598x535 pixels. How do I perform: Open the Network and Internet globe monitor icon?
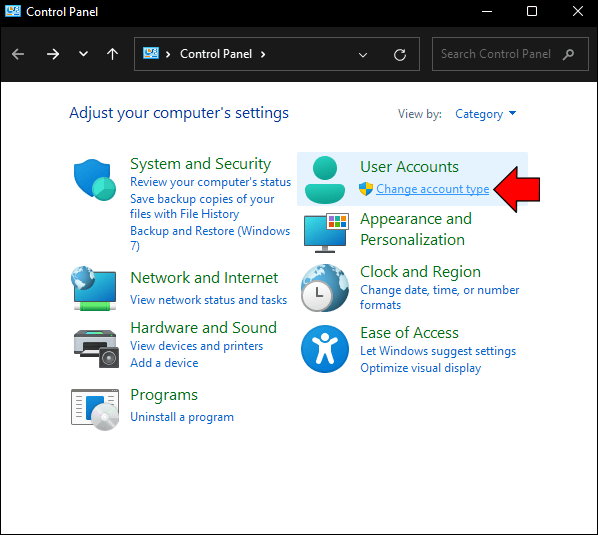click(x=94, y=288)
